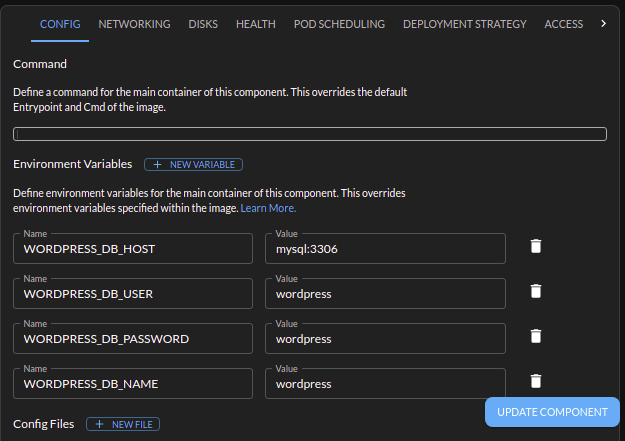Click the WORDPRESS_DB_NAME name field
The height and width of the screenshot is (441, 625).
[x=133, y=384]
